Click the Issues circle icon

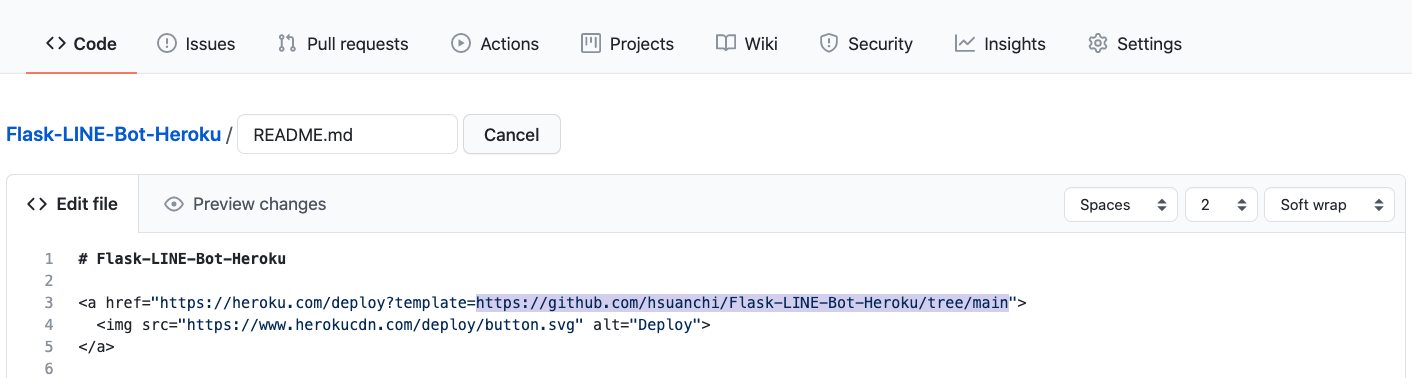coord(167,44)
